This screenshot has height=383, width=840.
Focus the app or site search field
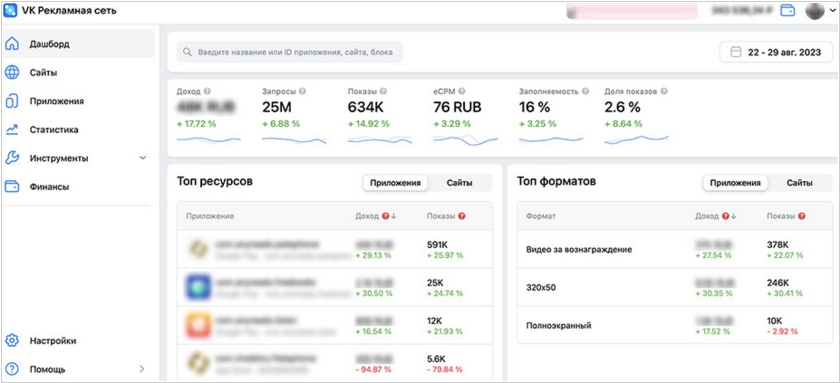point(289,52)
